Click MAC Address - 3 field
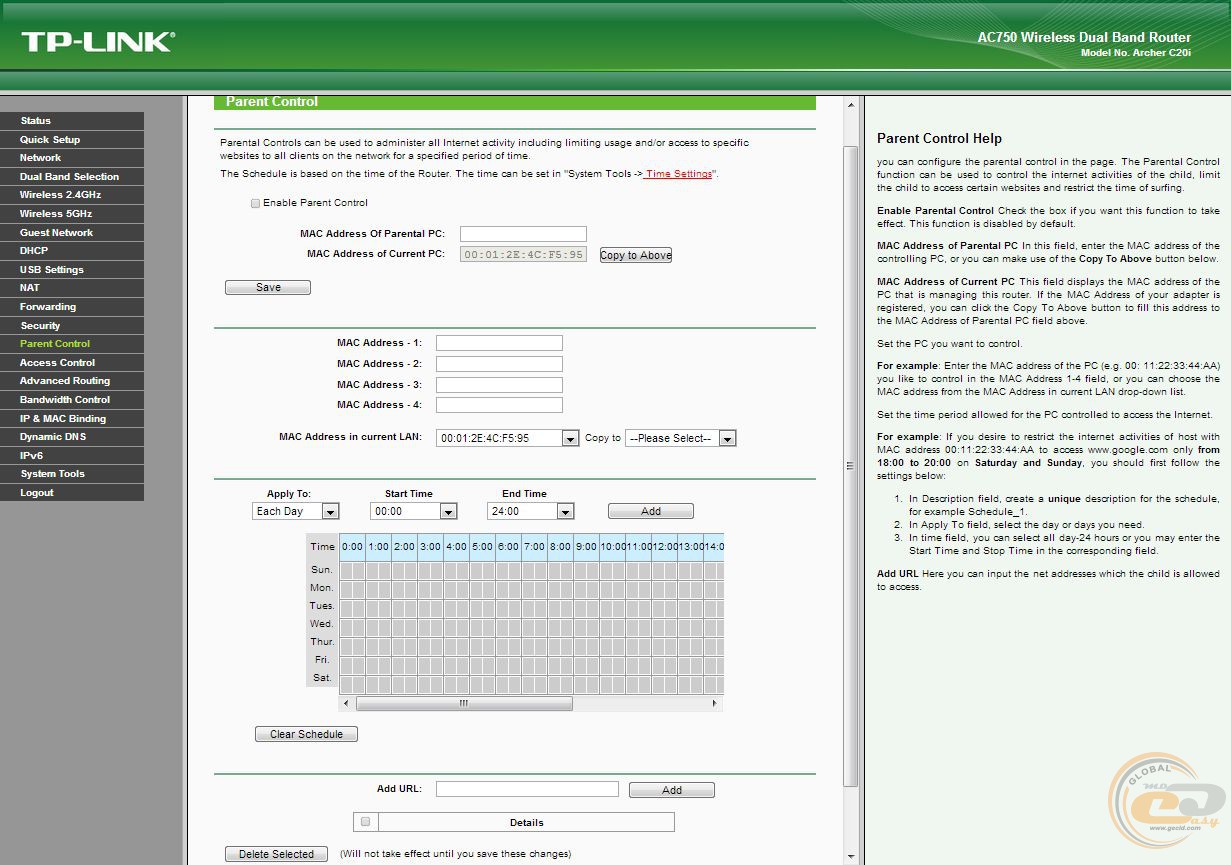This screenshot has height=865, width=1231. click(x=499, y=385)
